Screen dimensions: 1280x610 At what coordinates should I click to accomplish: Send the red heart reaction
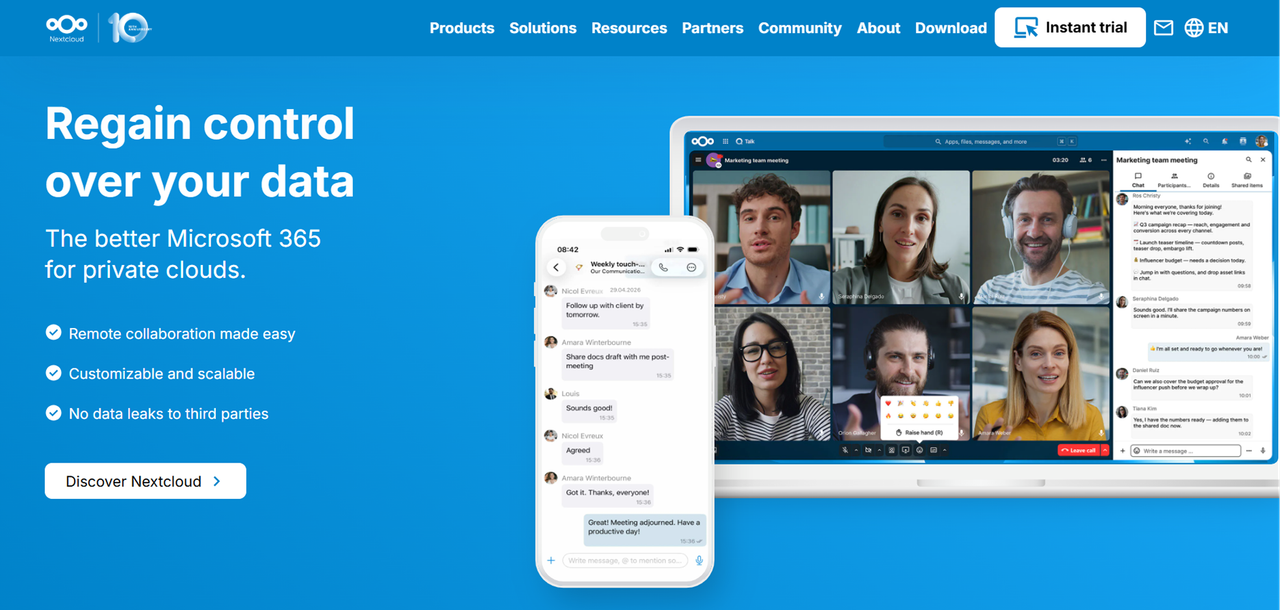point(888,403)
